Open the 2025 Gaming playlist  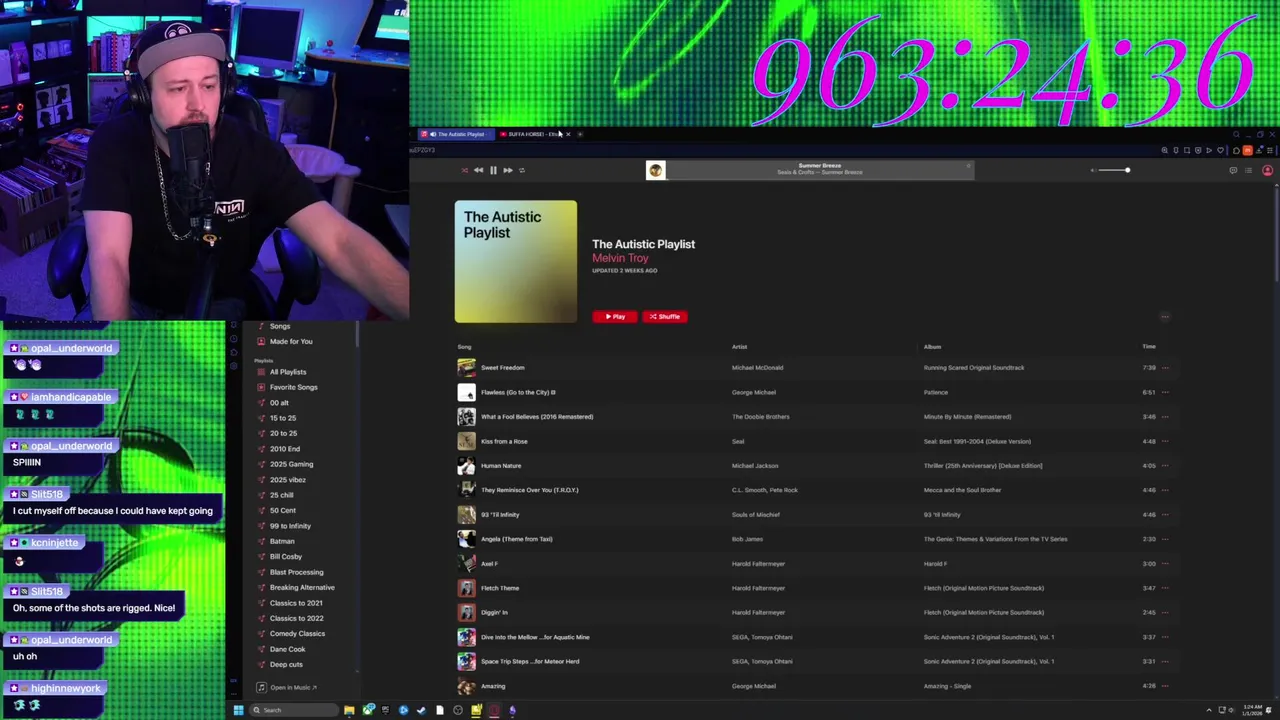(x=291, y=464)
